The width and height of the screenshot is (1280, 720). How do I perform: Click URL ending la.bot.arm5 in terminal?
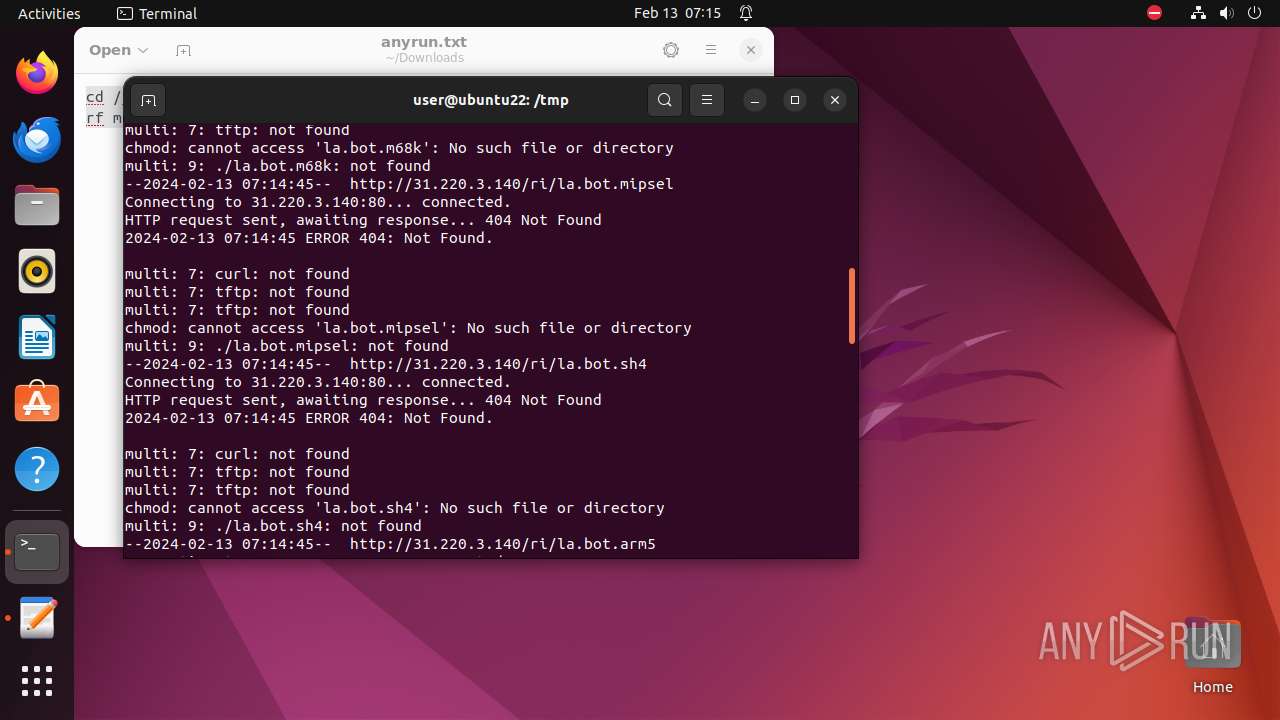[502, 544]
